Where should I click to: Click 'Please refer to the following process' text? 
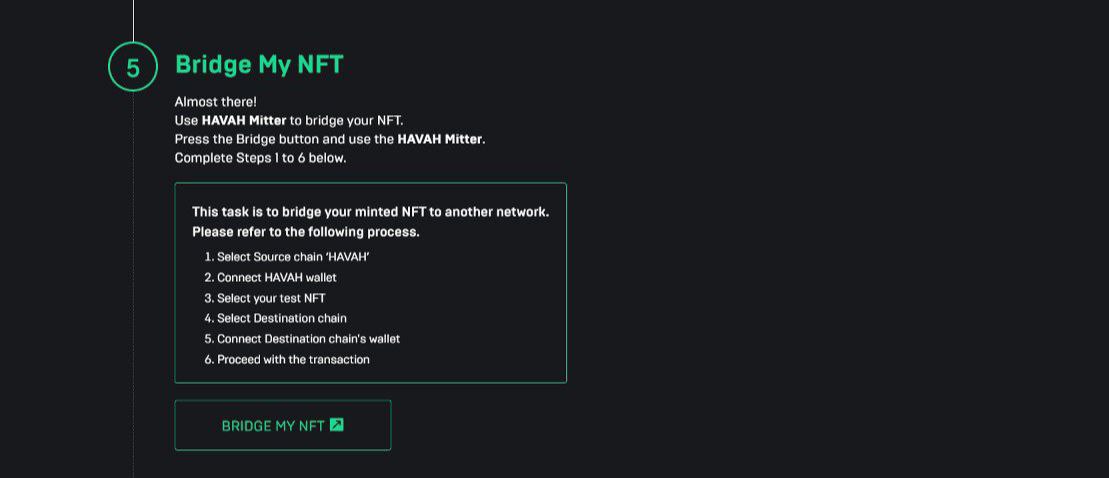pyautogui.click(x=305, y=232)
